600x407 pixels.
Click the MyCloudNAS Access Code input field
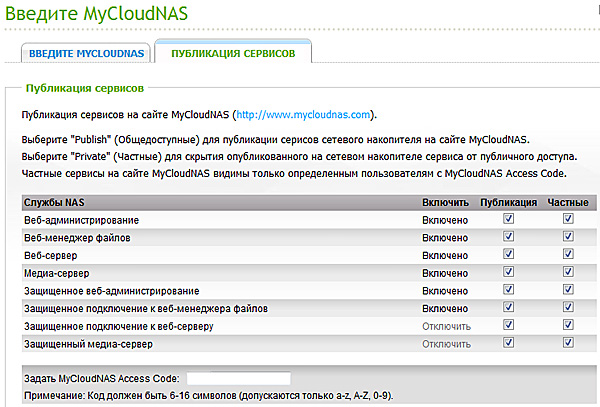tap(238, 378)
